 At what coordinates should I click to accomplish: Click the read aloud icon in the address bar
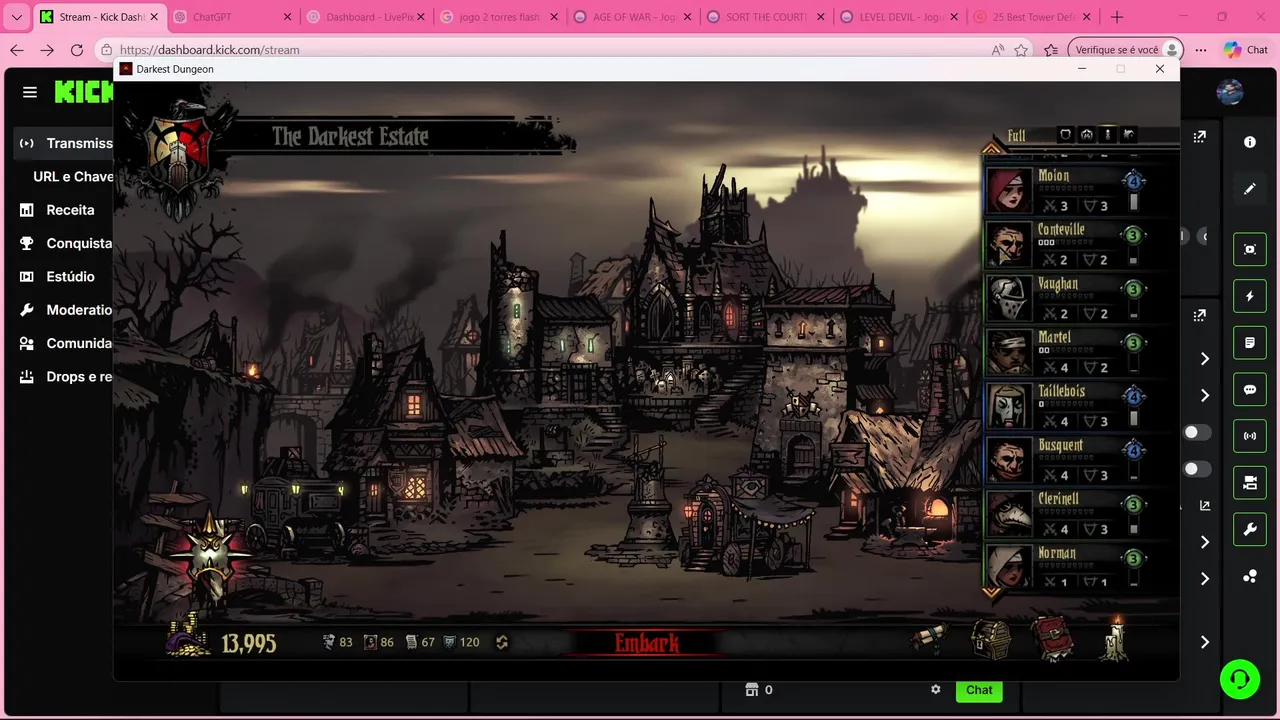tap(997, 50)
